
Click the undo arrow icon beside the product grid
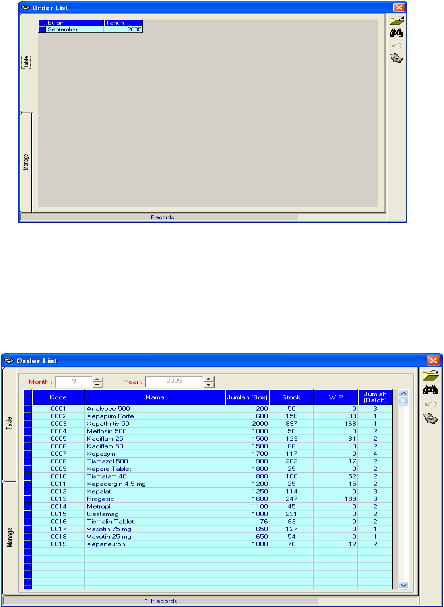pyautogui.click(x=430, y=404)
